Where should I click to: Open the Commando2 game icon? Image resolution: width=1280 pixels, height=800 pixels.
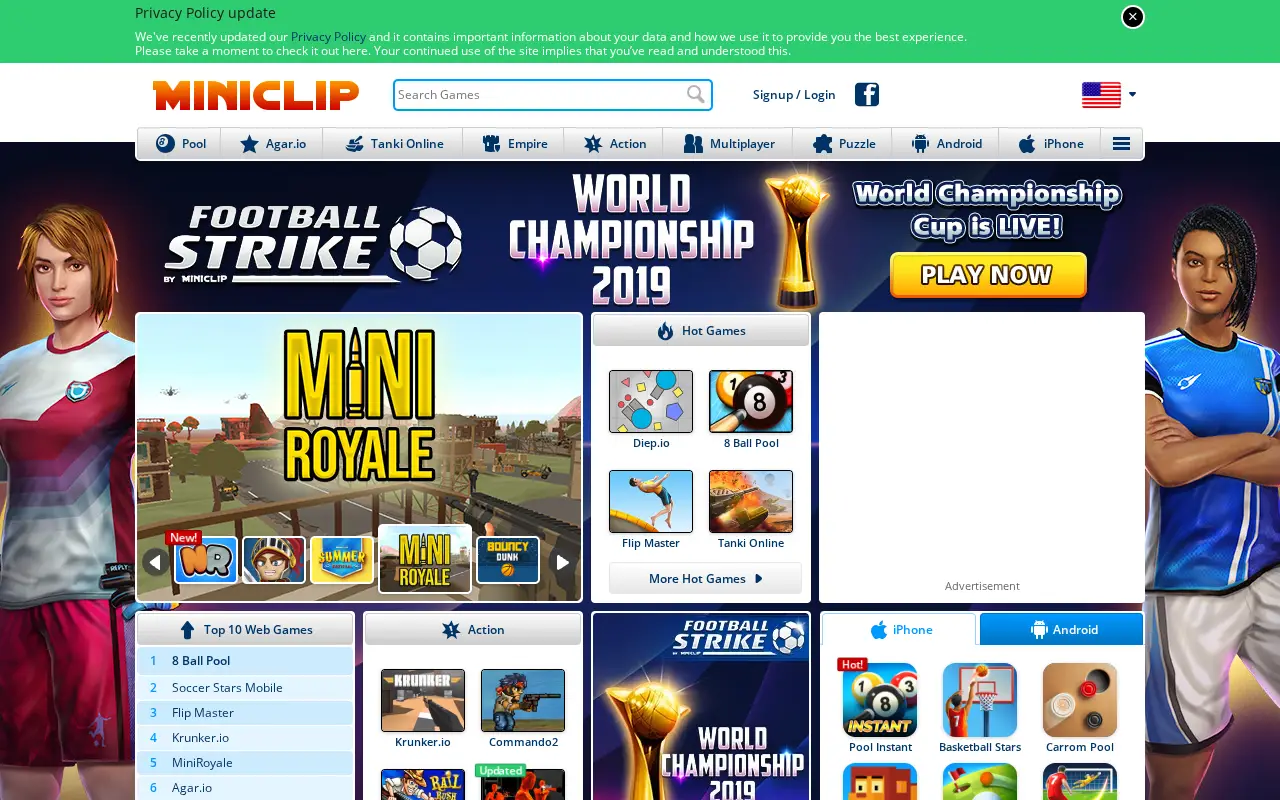523,700
